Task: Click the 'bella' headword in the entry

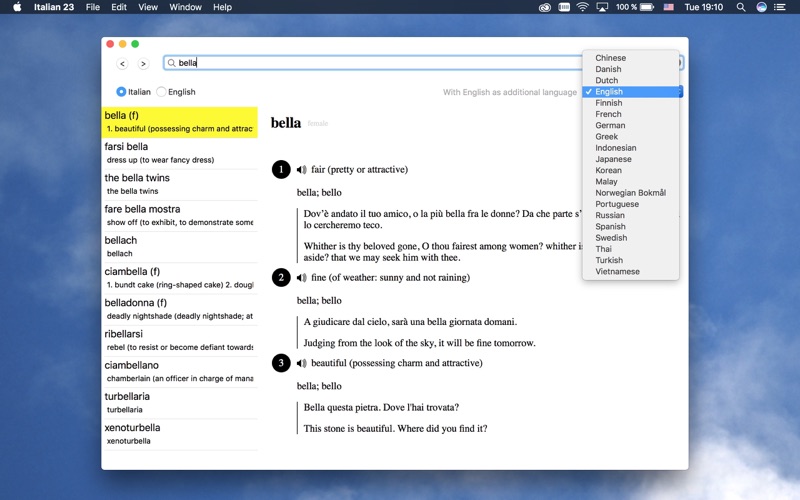Action: [x=286, y=123]
